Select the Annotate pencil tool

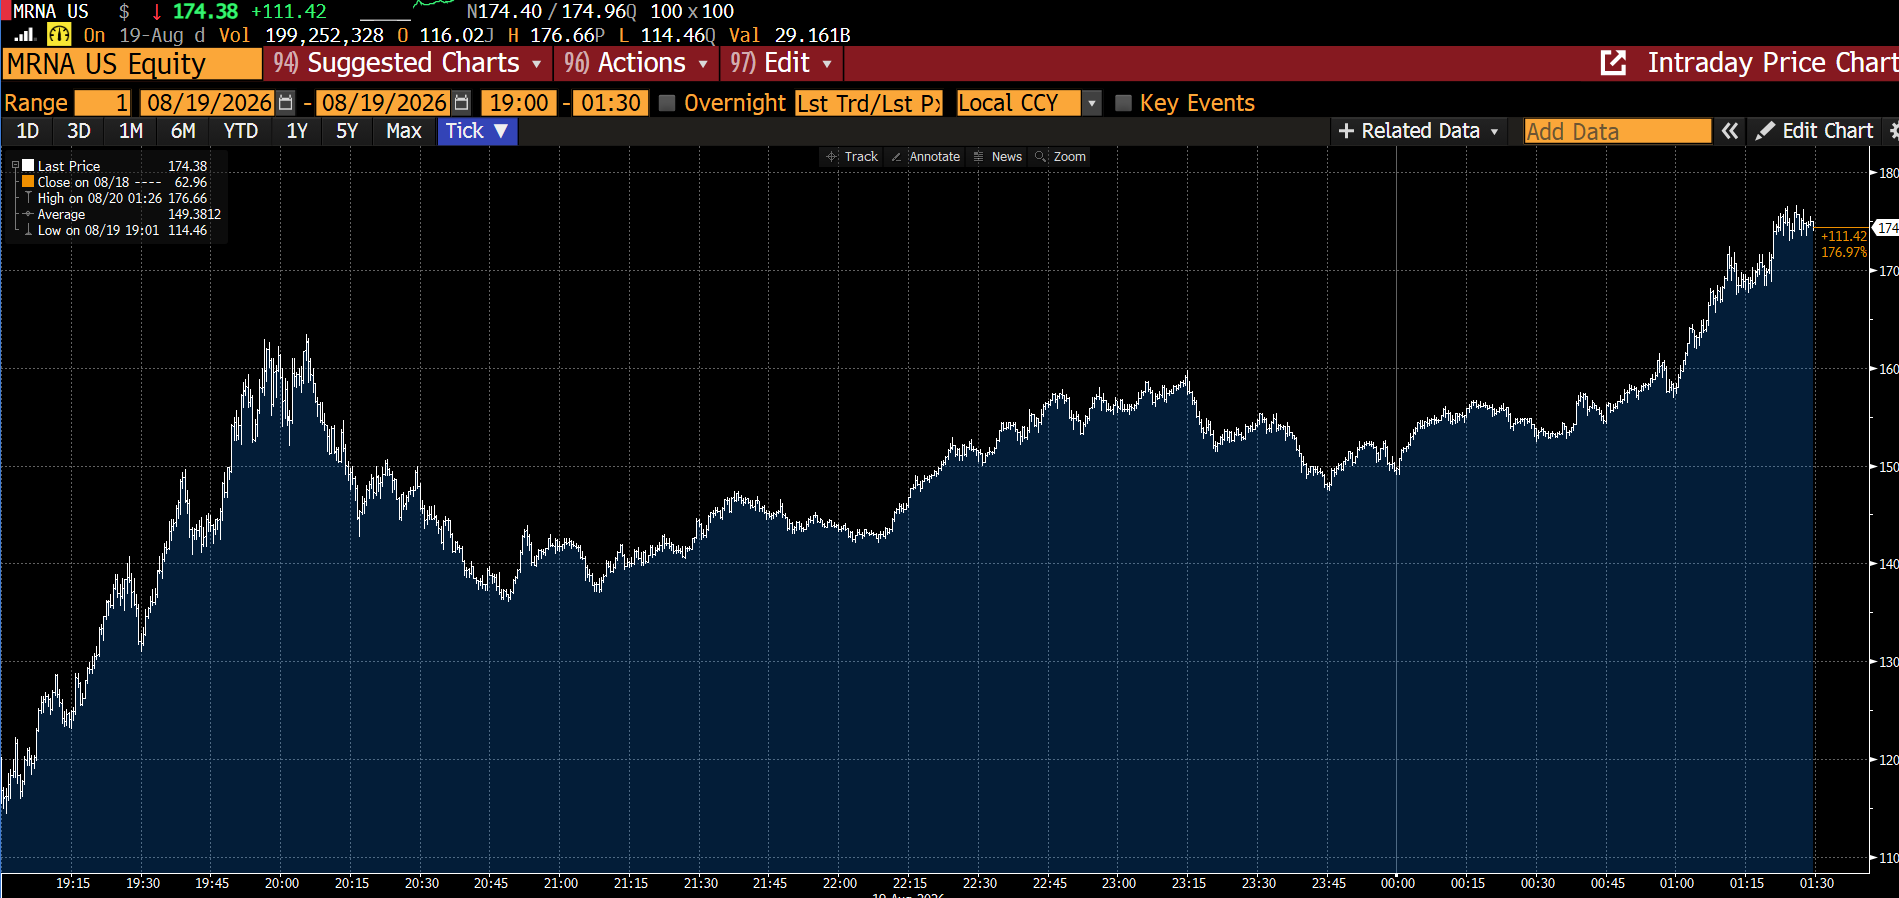click(925, 157)
